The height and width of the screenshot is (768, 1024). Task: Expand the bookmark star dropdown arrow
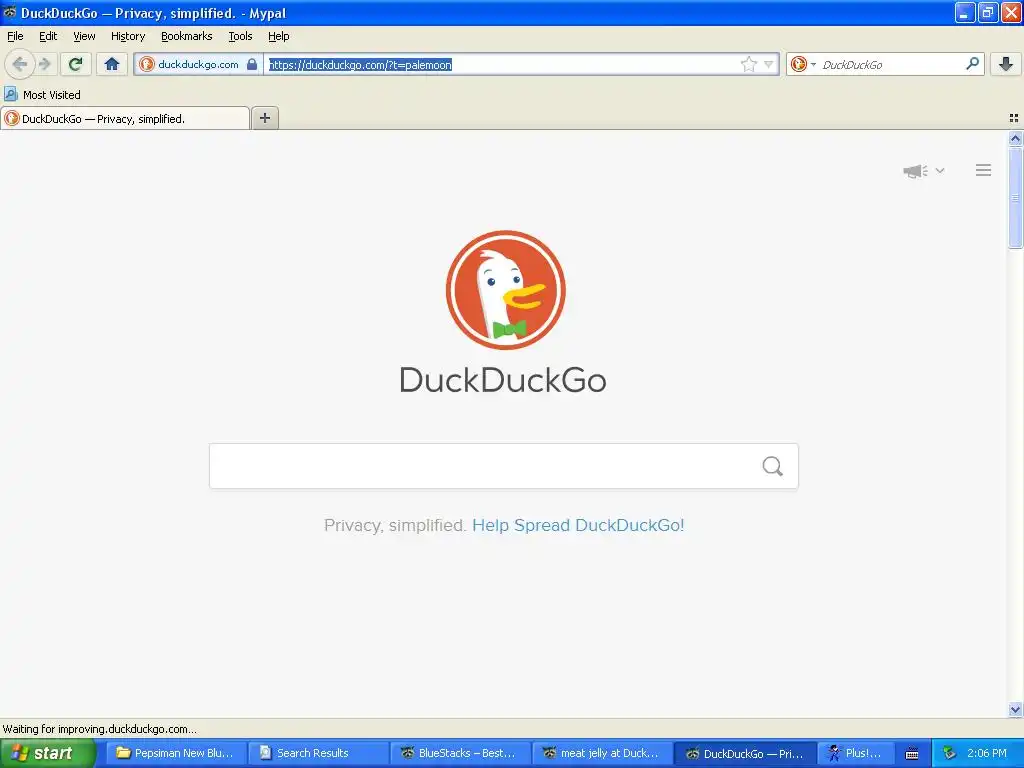[769, 64]
